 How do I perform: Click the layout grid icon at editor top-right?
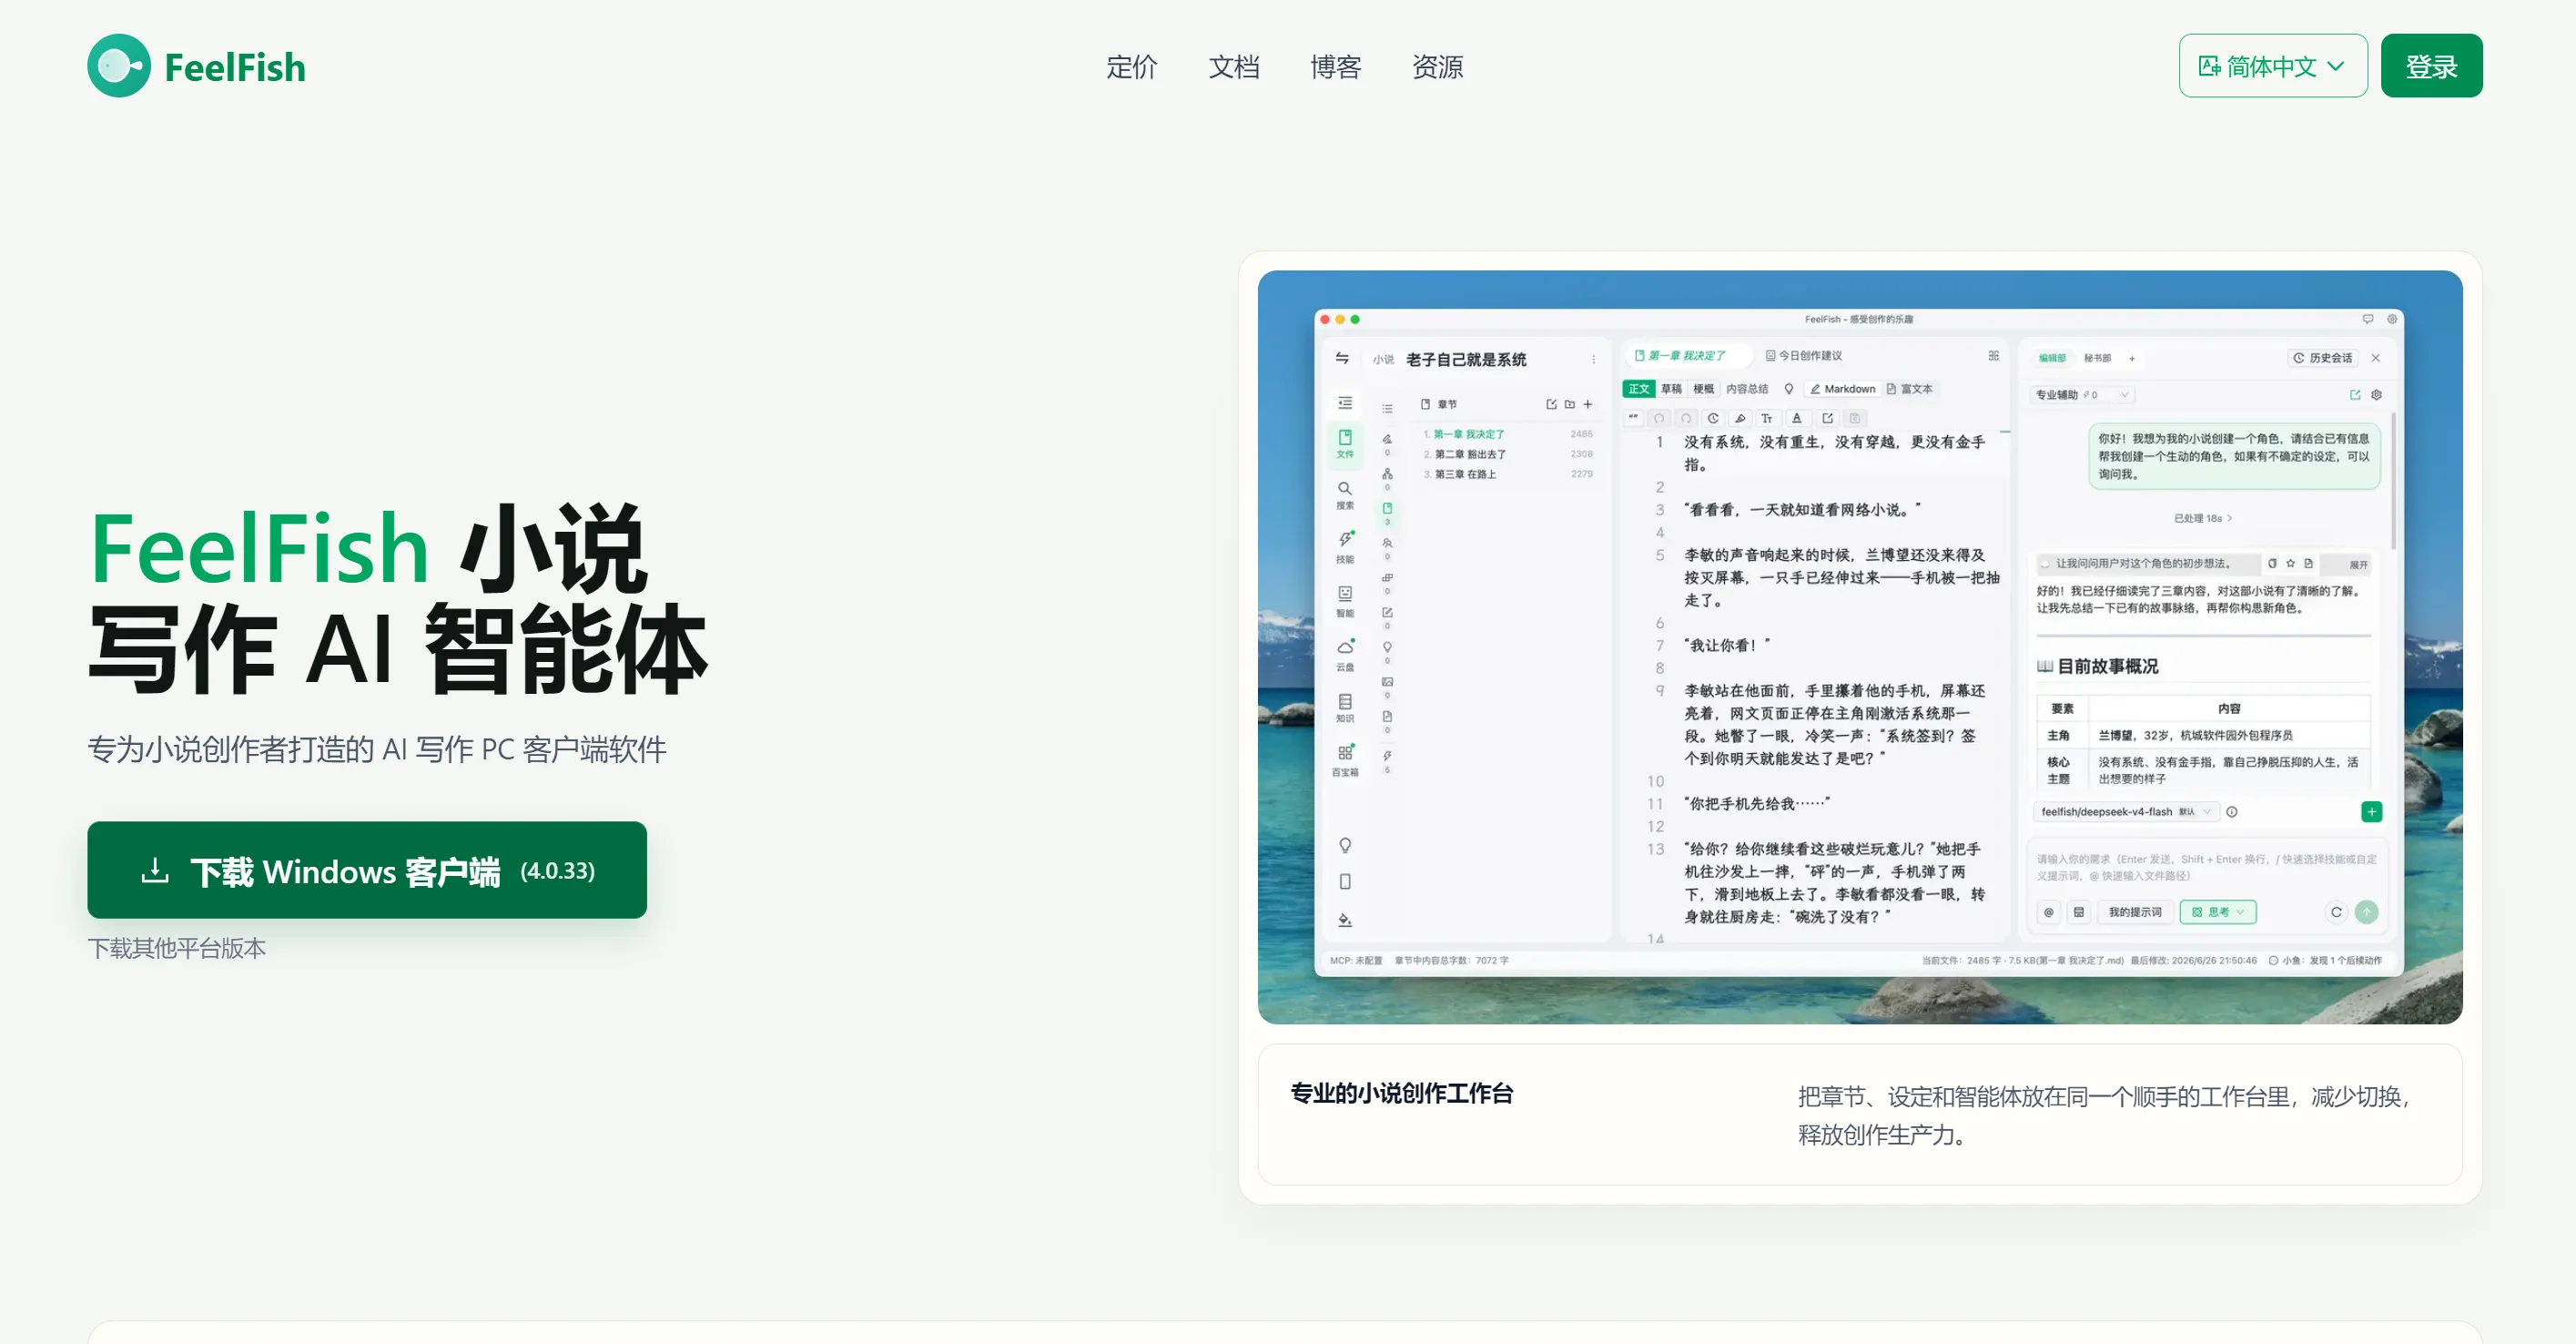[1993, 356]
